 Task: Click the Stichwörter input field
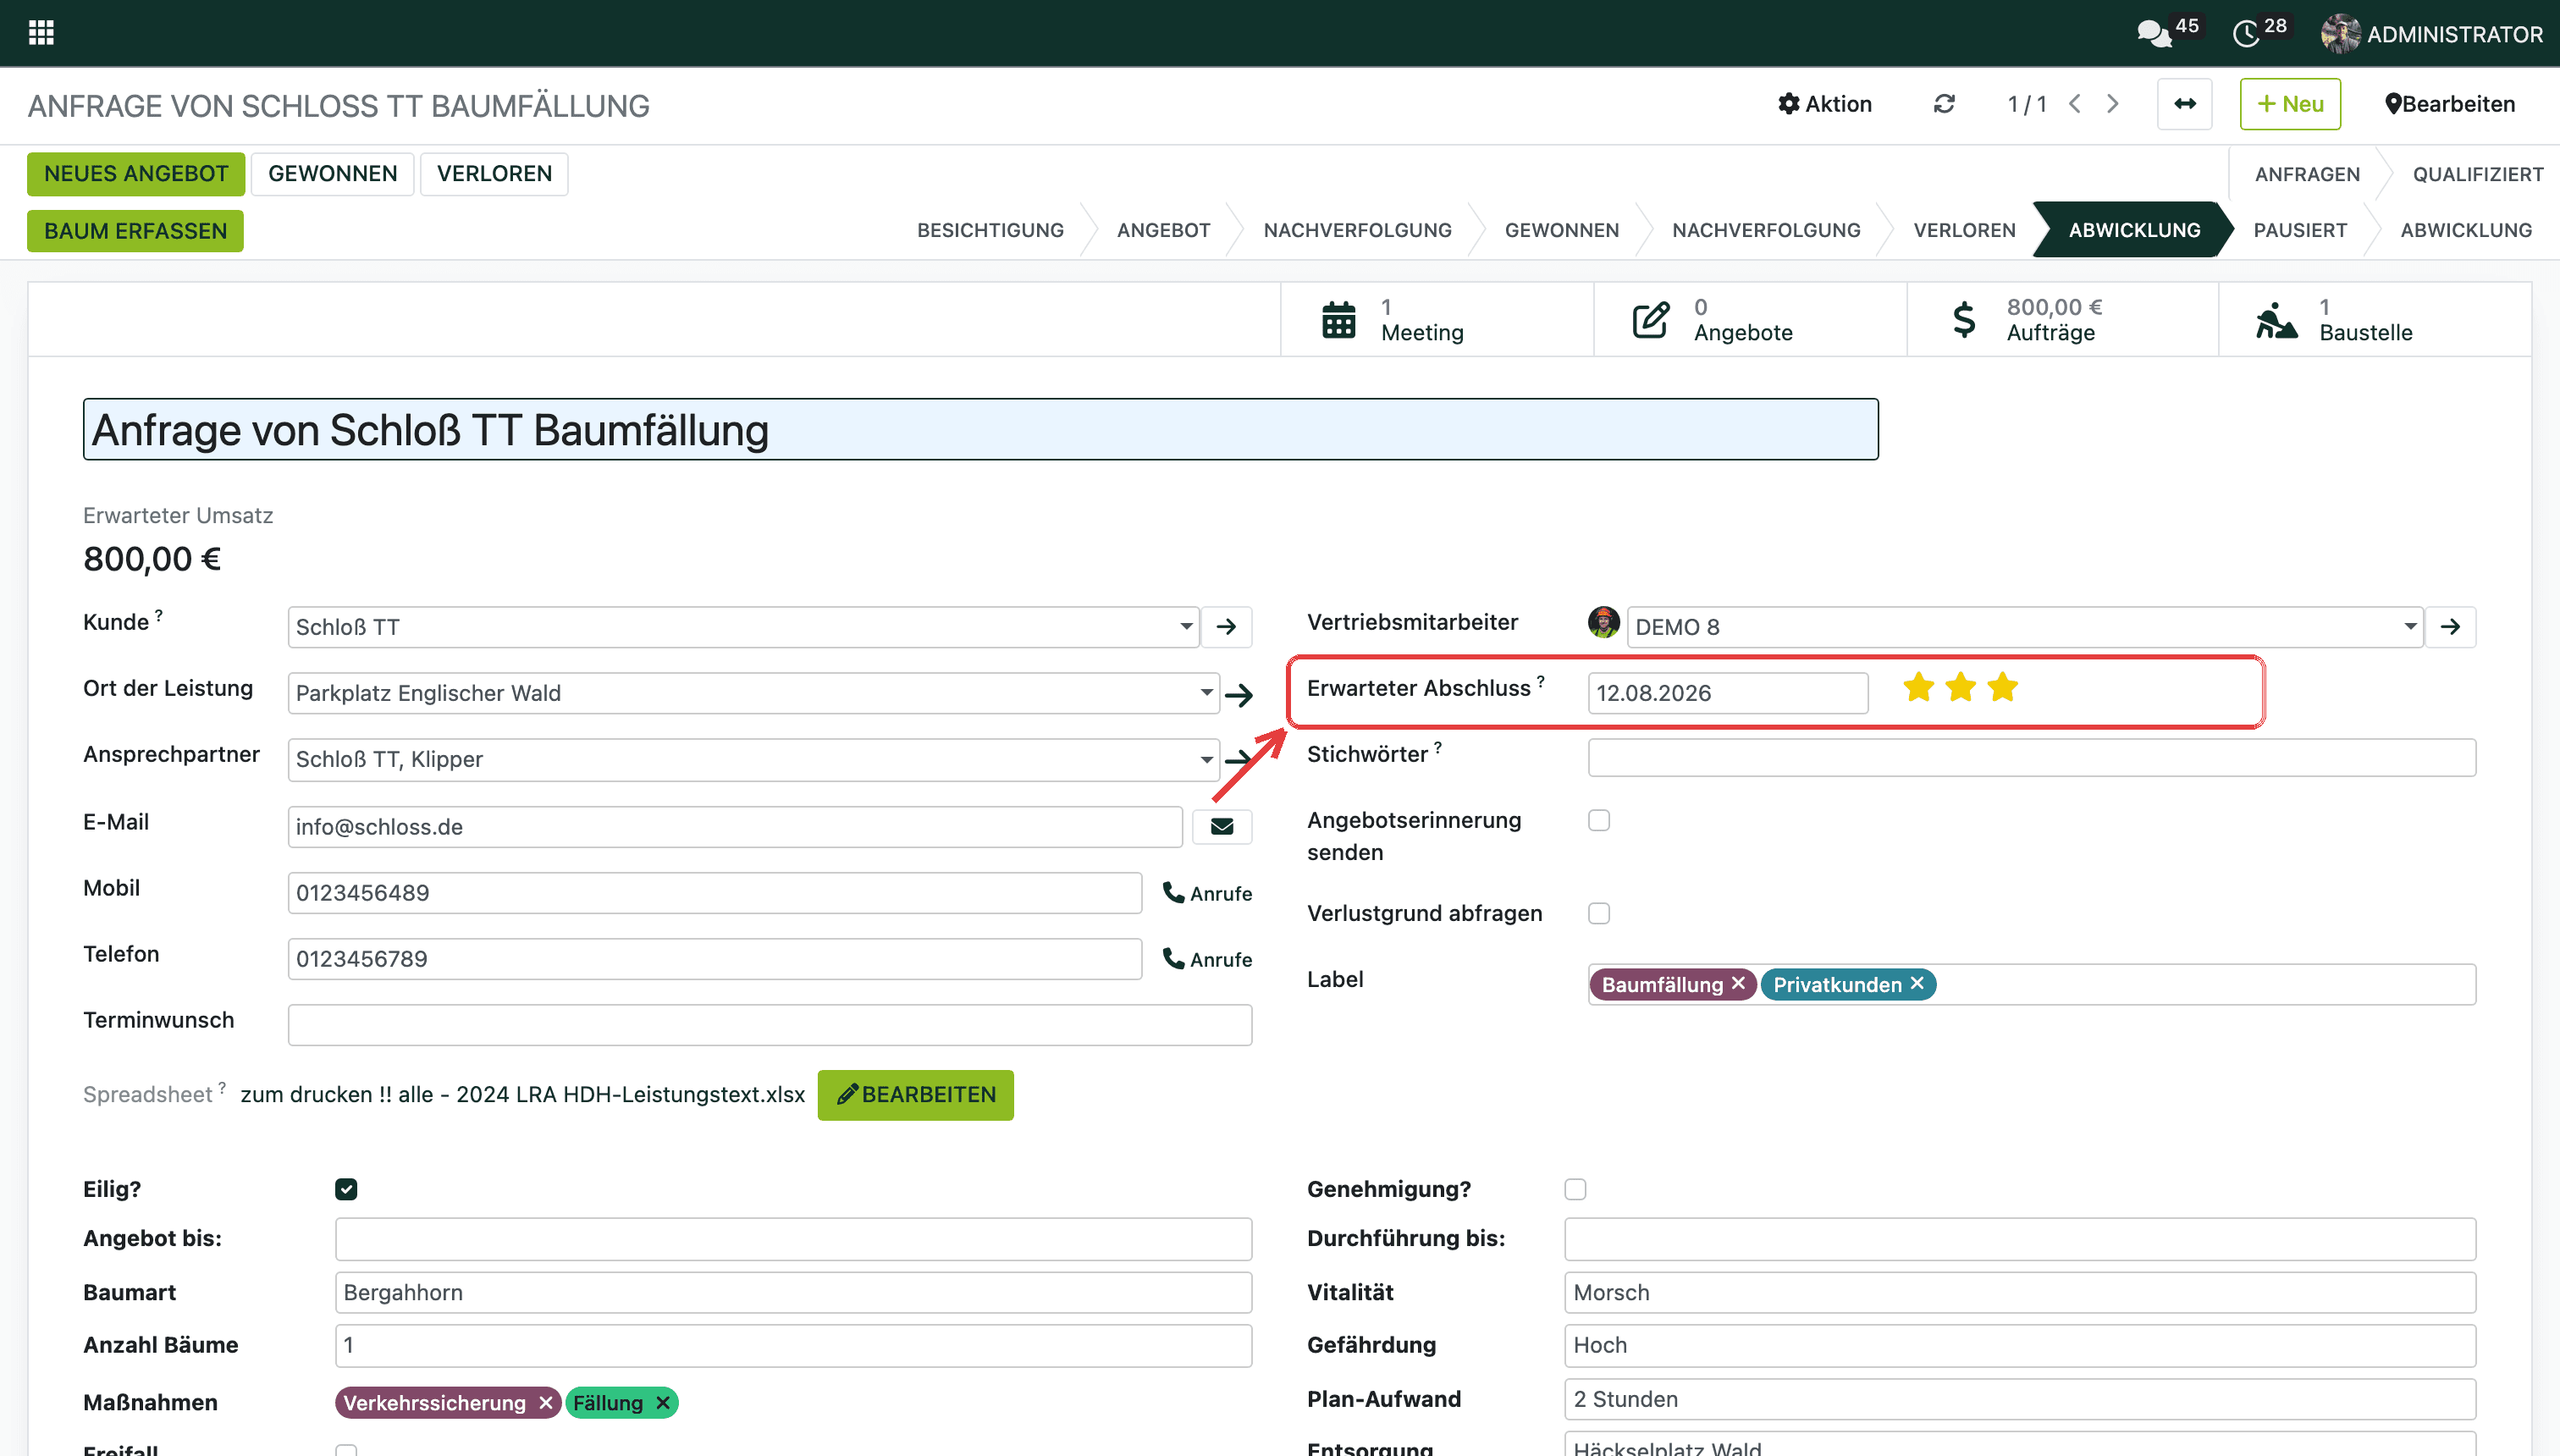tap(2032, 758)
